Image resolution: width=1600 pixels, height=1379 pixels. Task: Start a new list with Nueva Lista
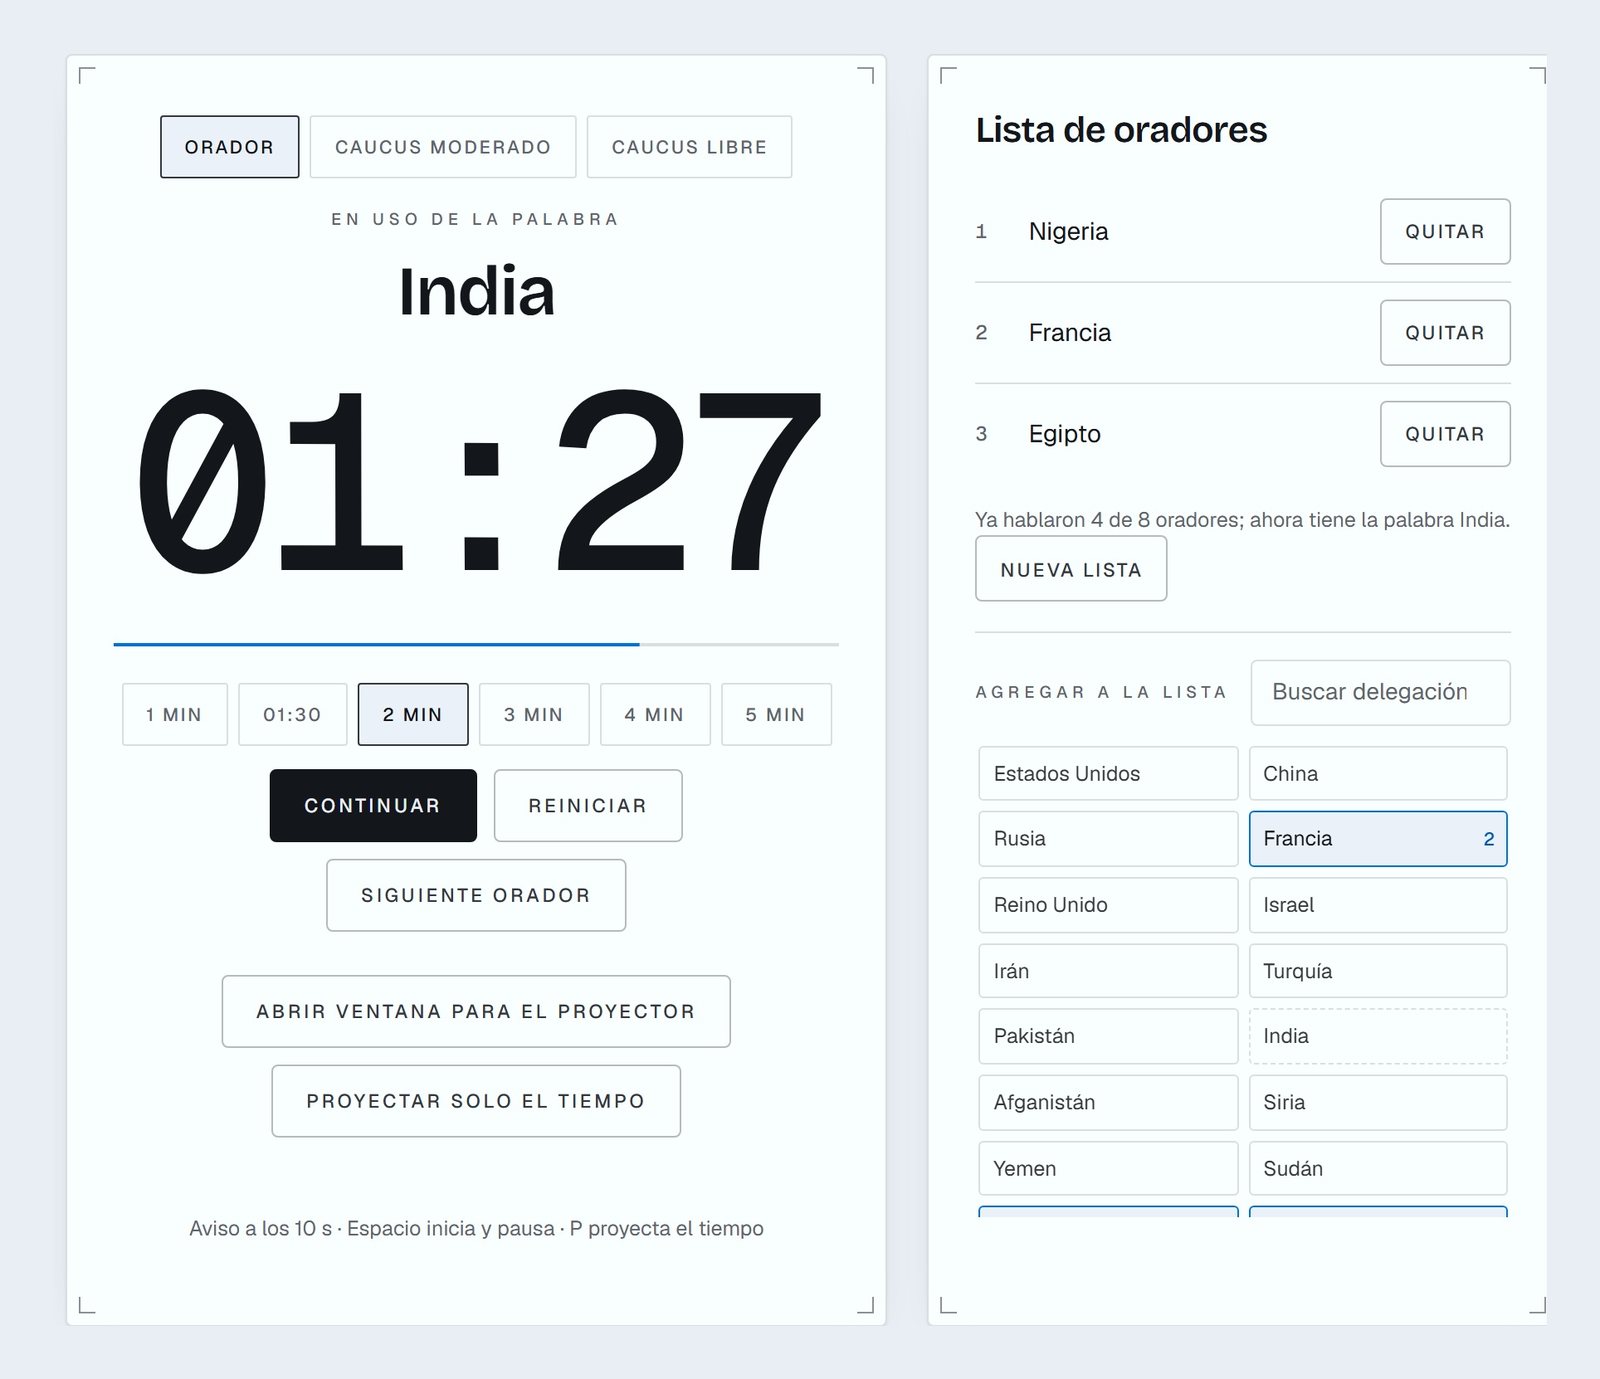tap(1071, 569)
